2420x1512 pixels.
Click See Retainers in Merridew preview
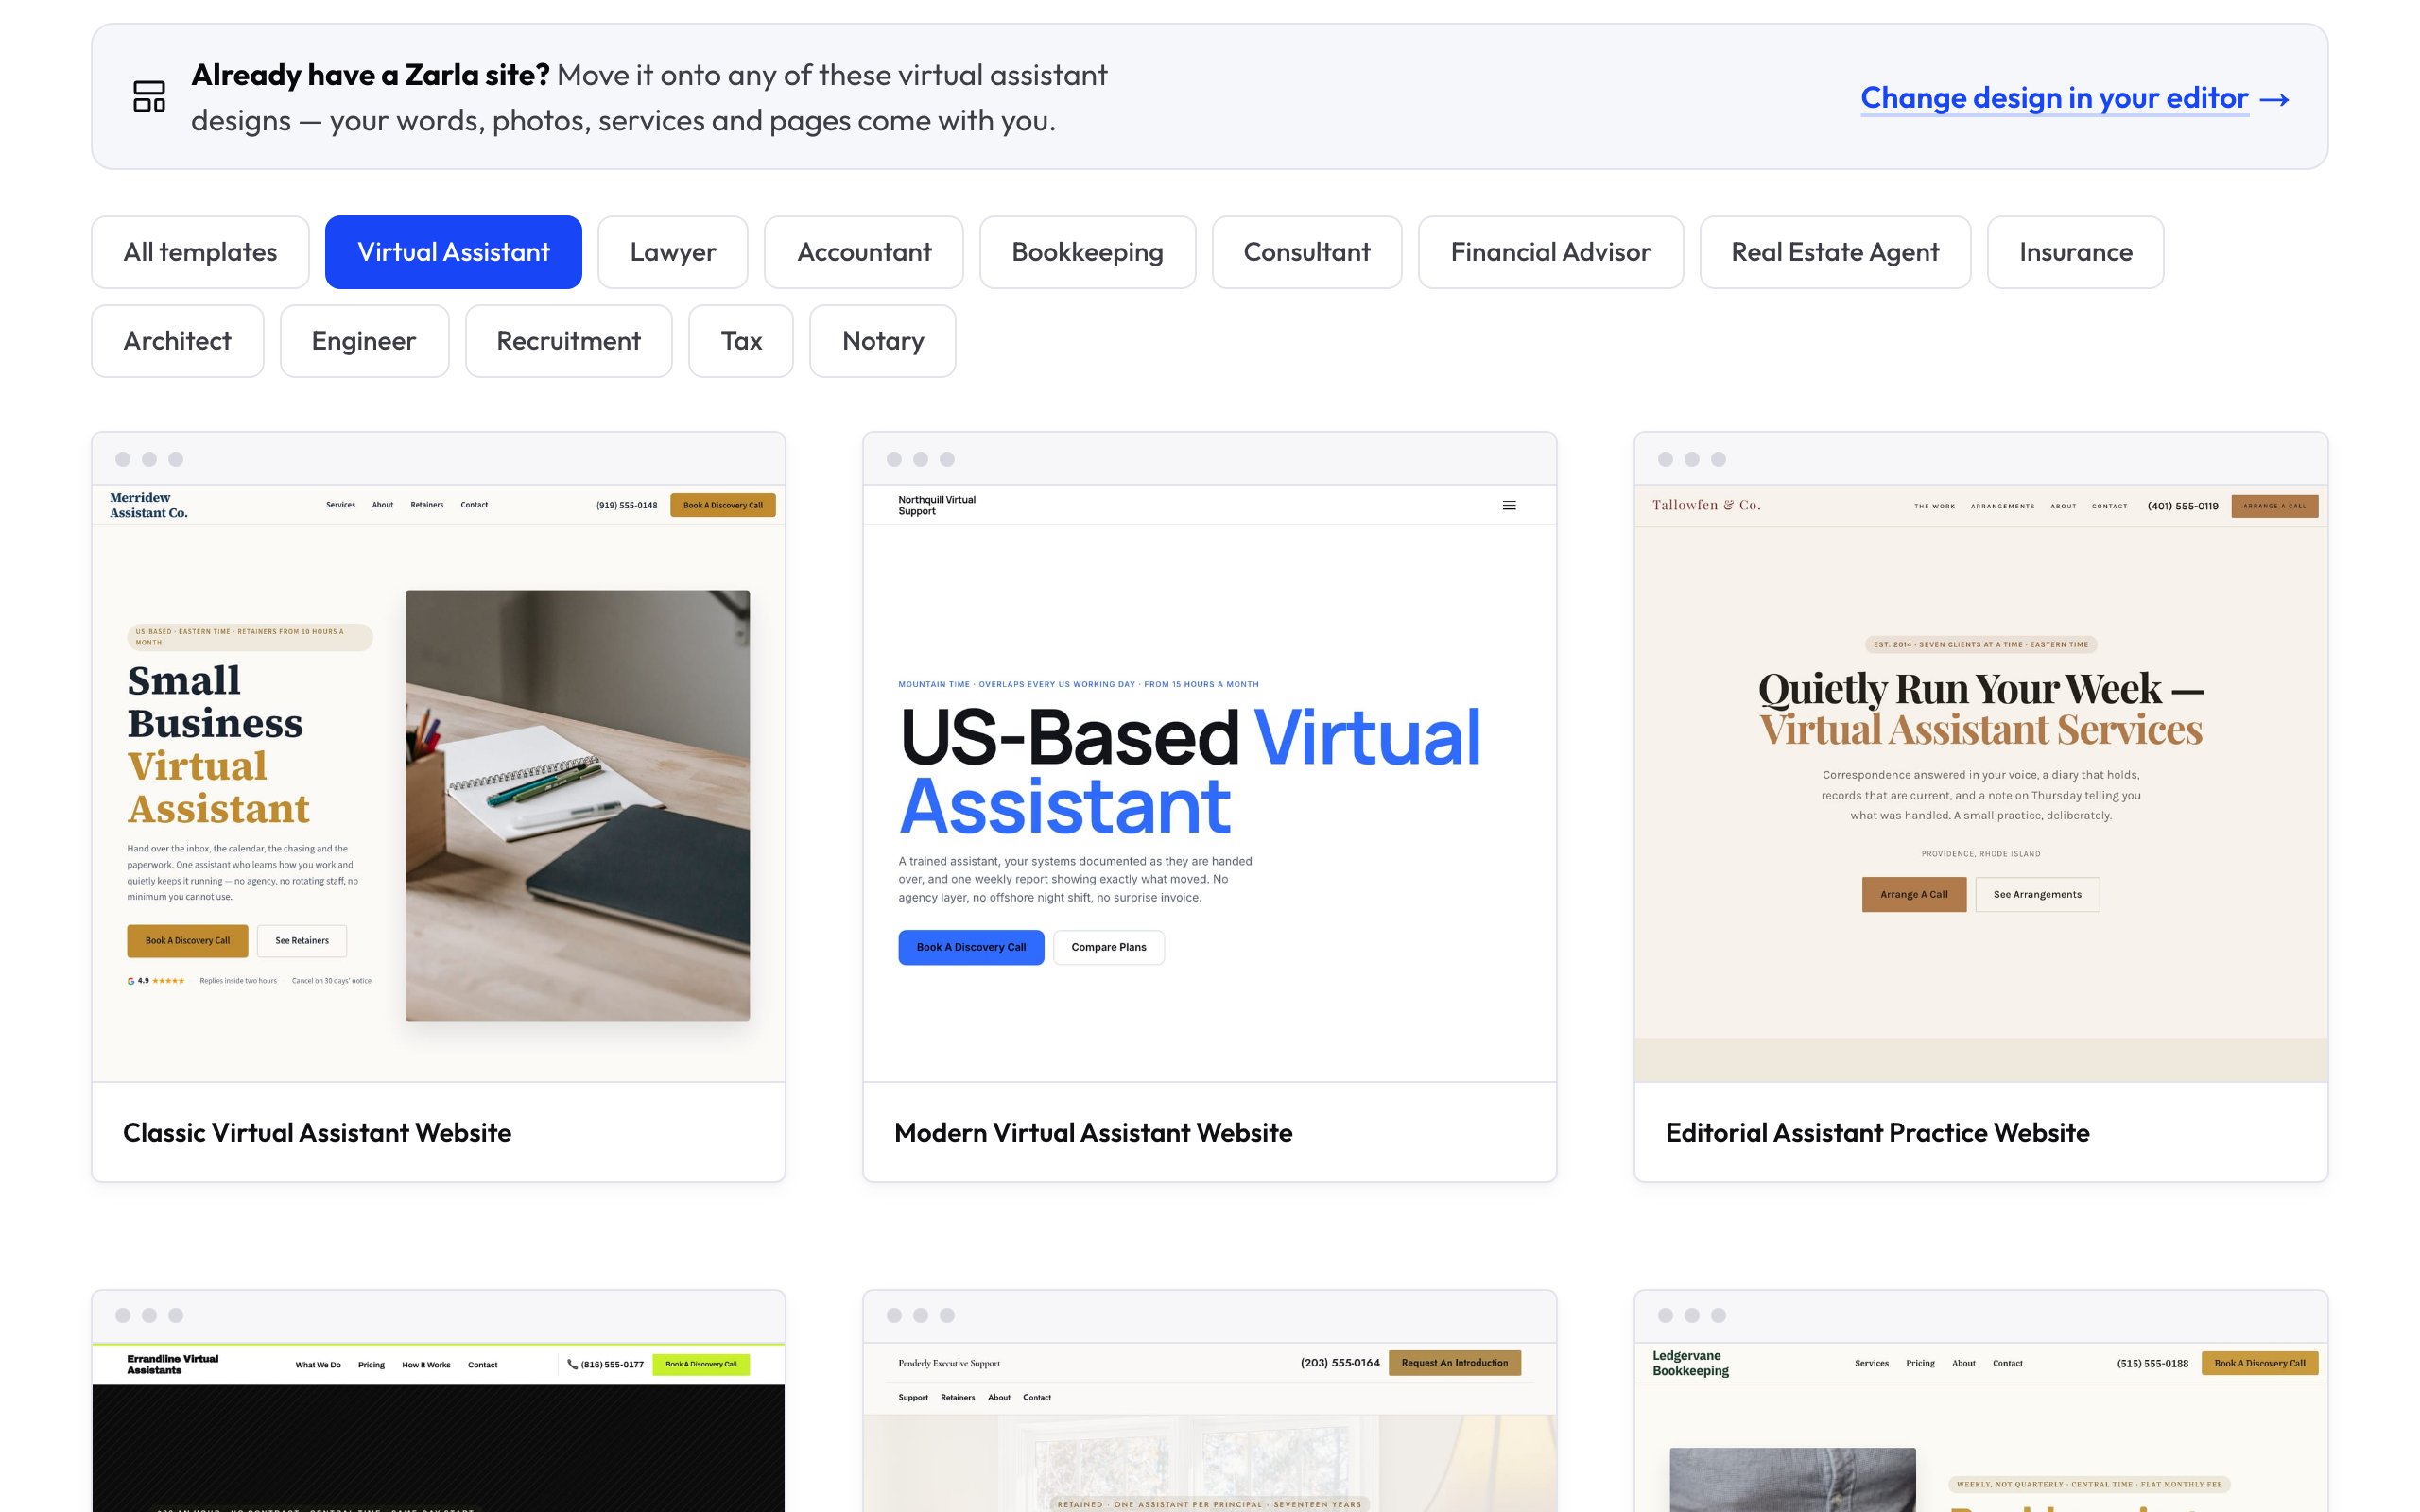click(x=302, y=941)
